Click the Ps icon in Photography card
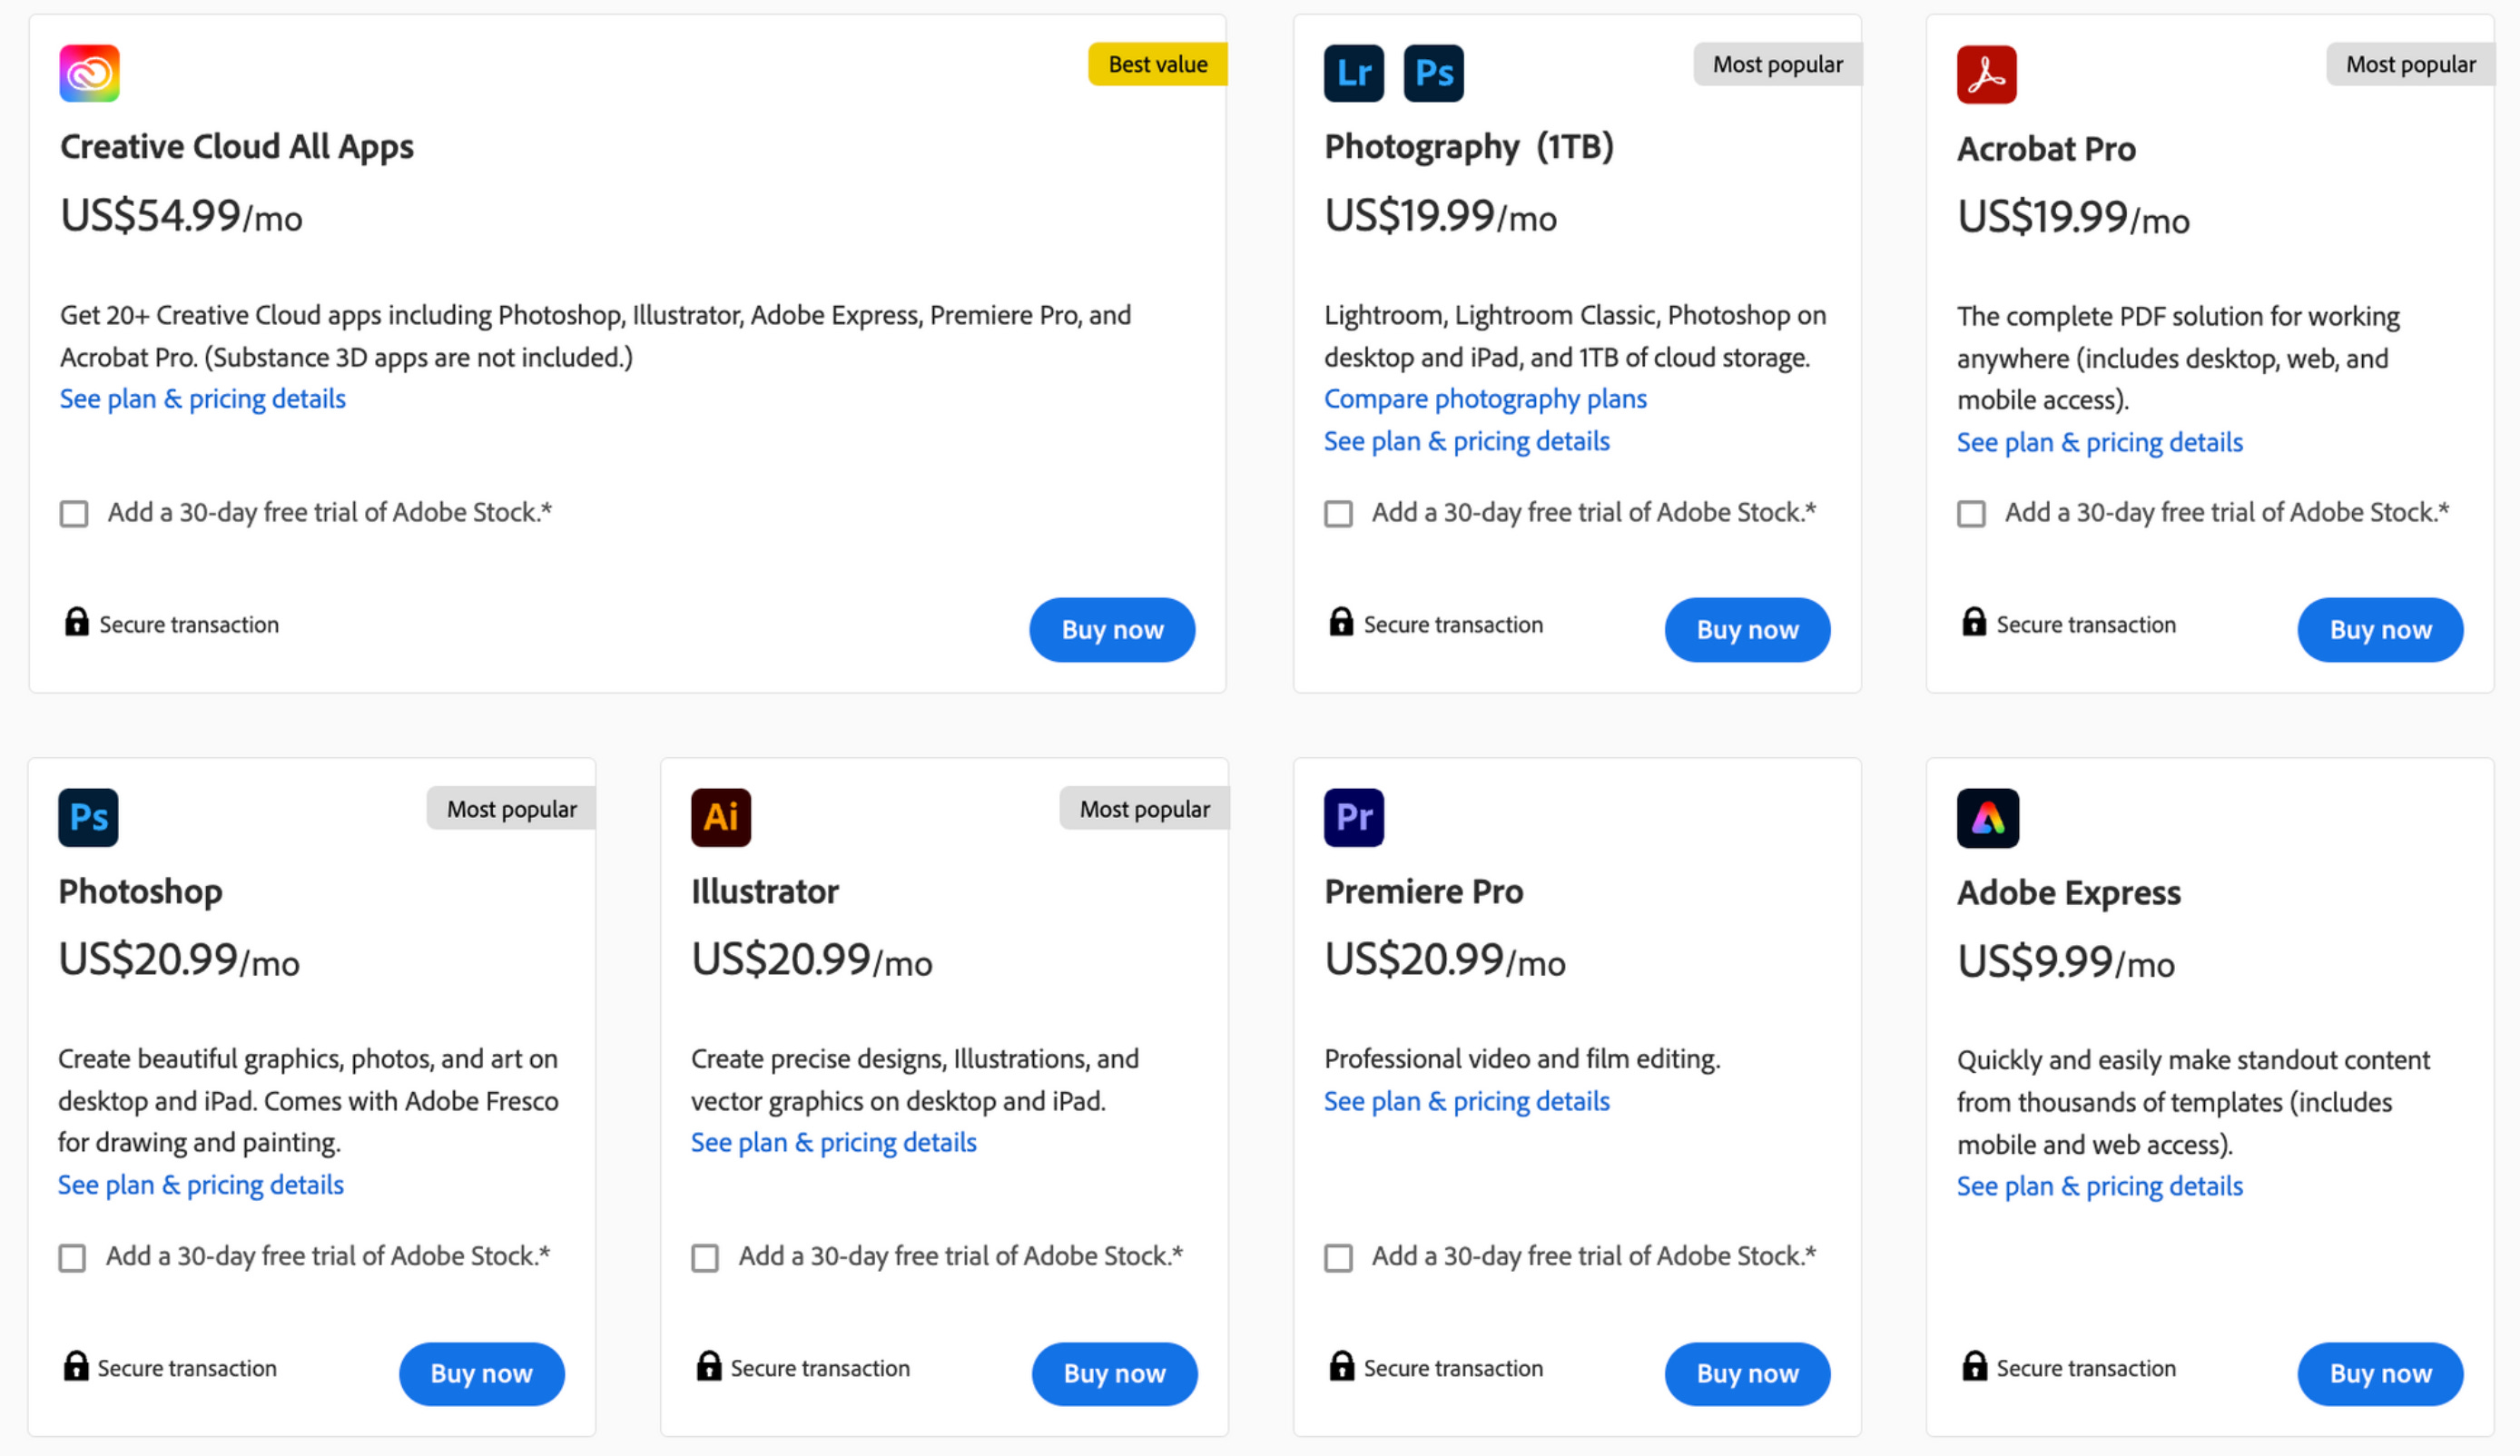Viewport: 2520px width, 1456px height. (1433, 73)
